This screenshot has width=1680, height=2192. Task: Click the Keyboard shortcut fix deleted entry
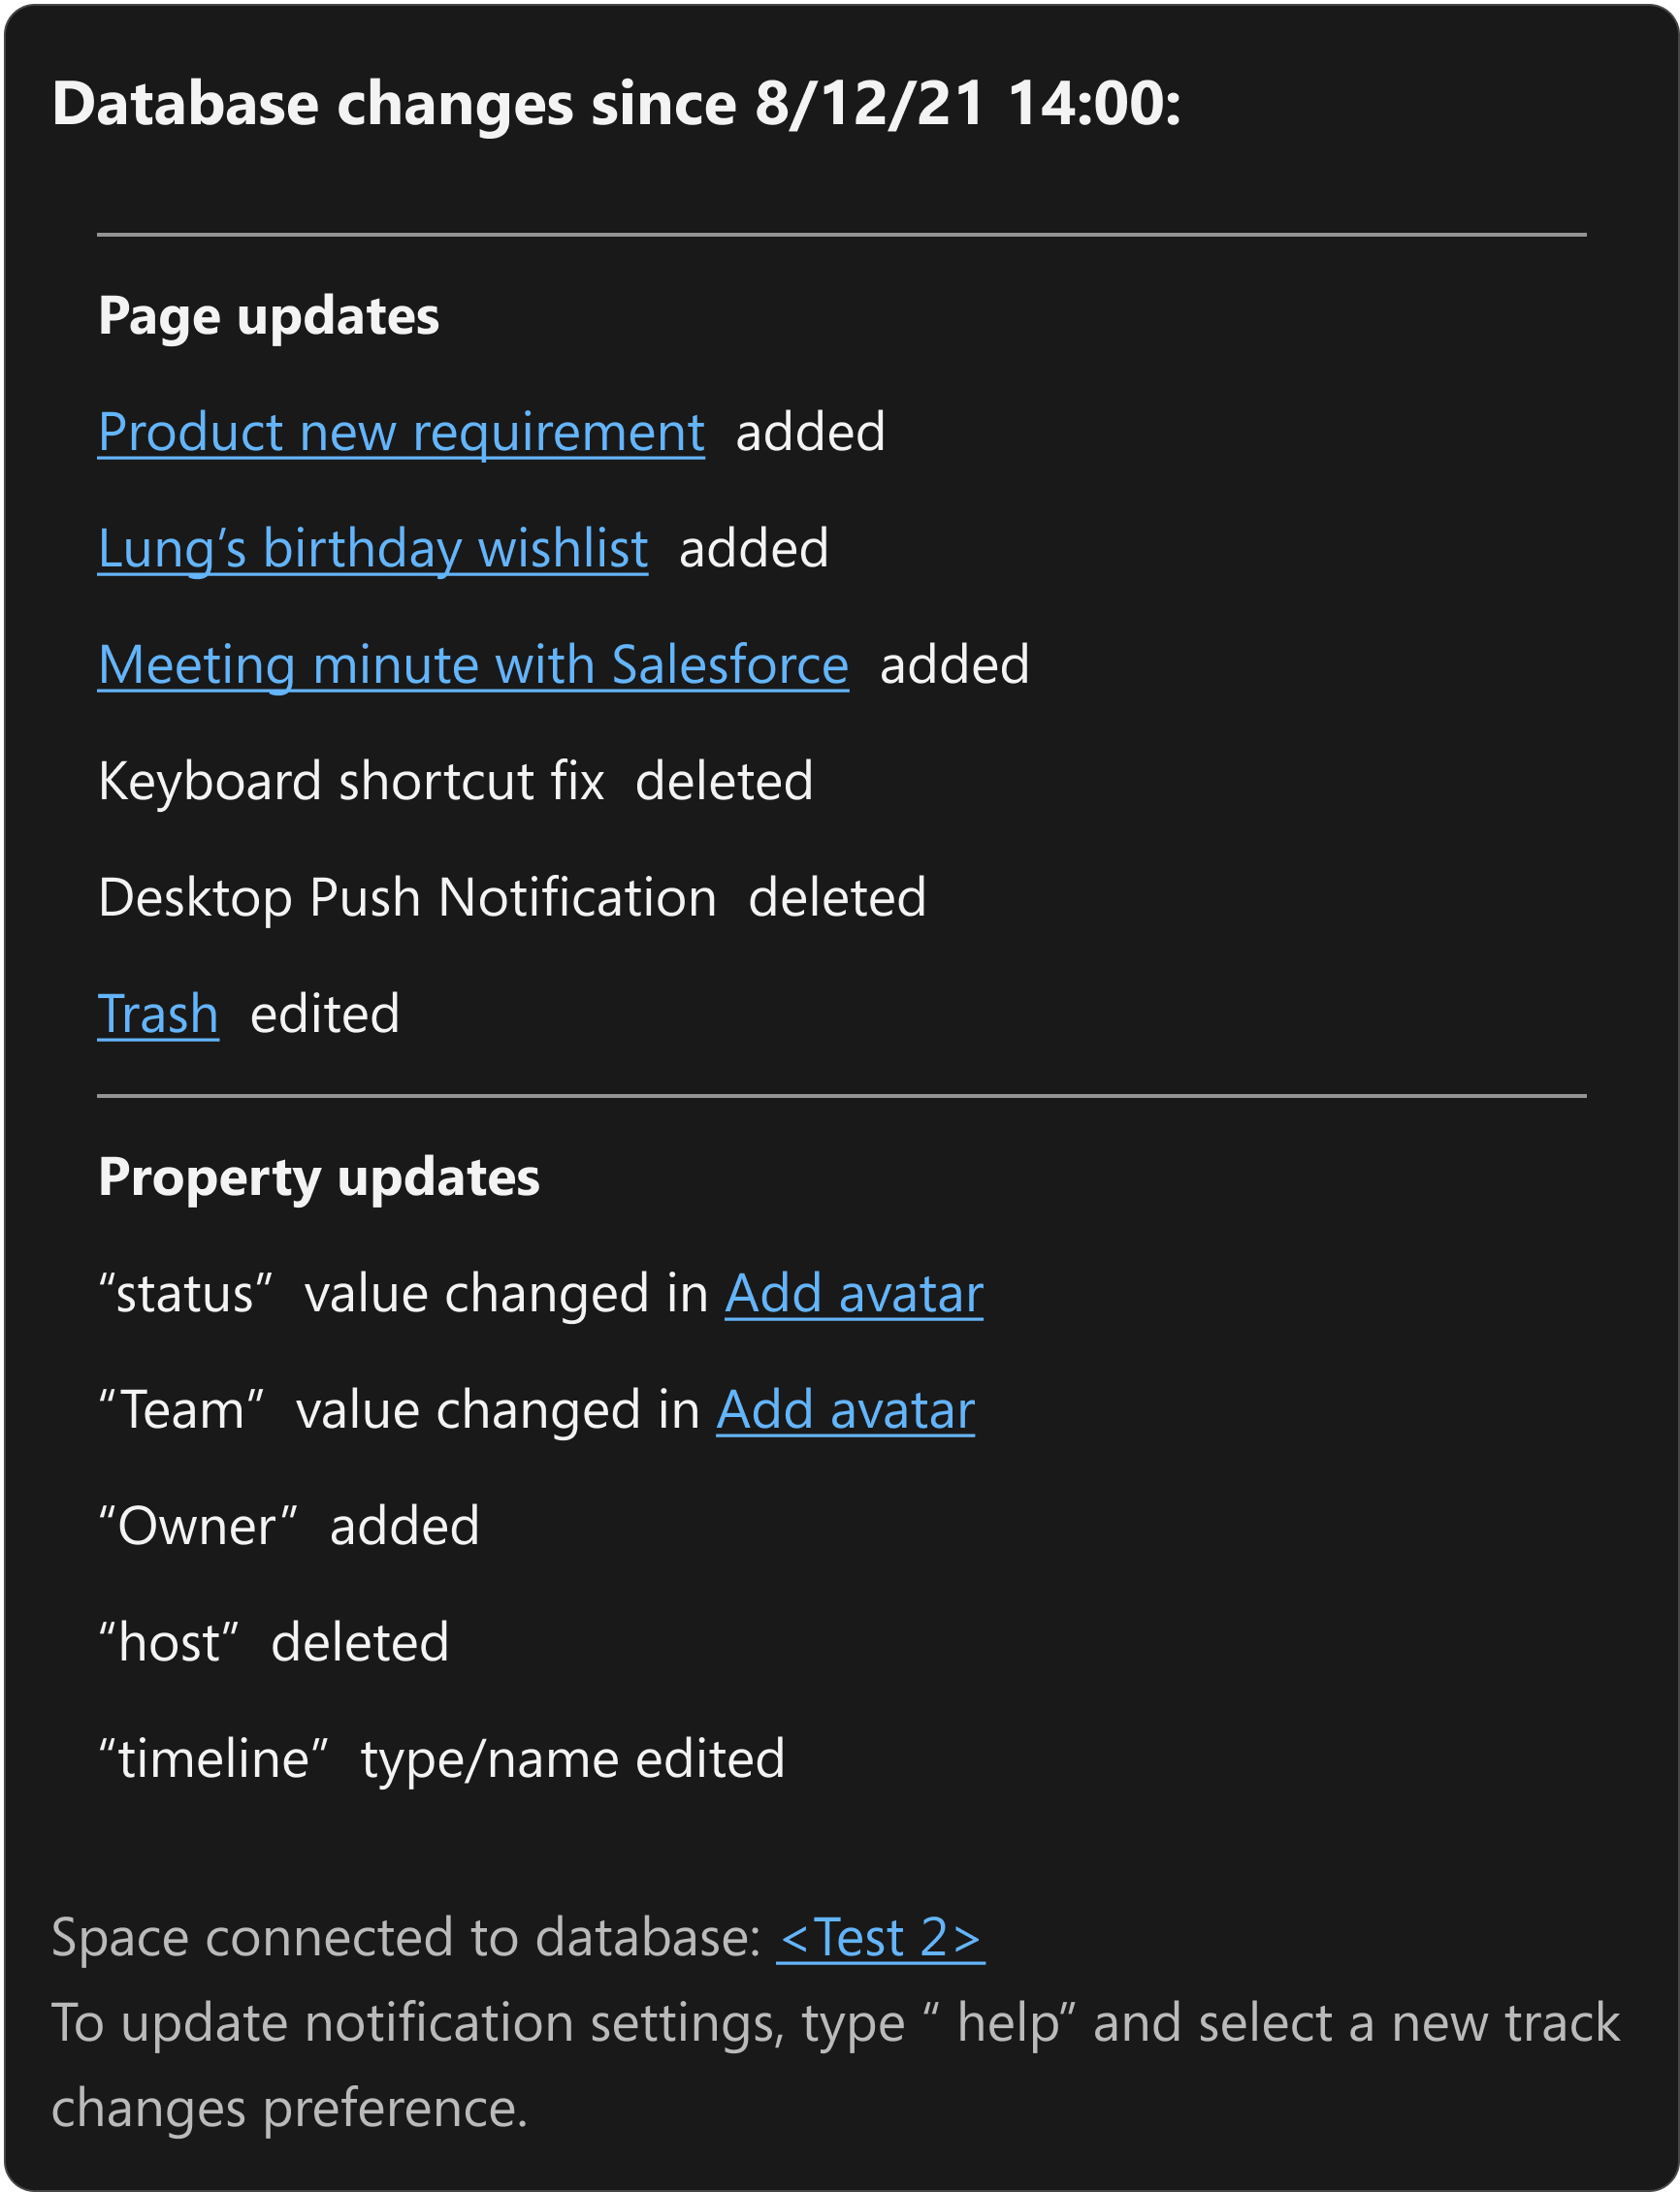(456, 781)
